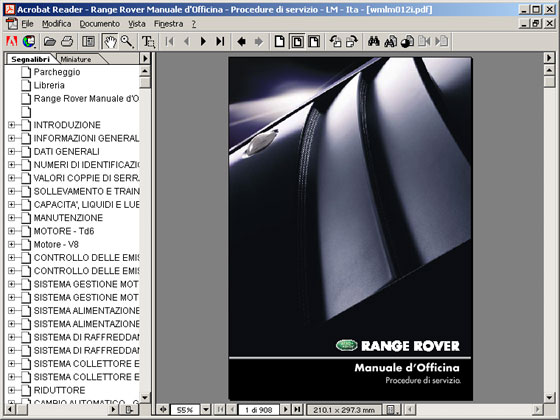Toggle Fit in Window page view
This screenshot has width=560, height=420.
click(297, 41)
